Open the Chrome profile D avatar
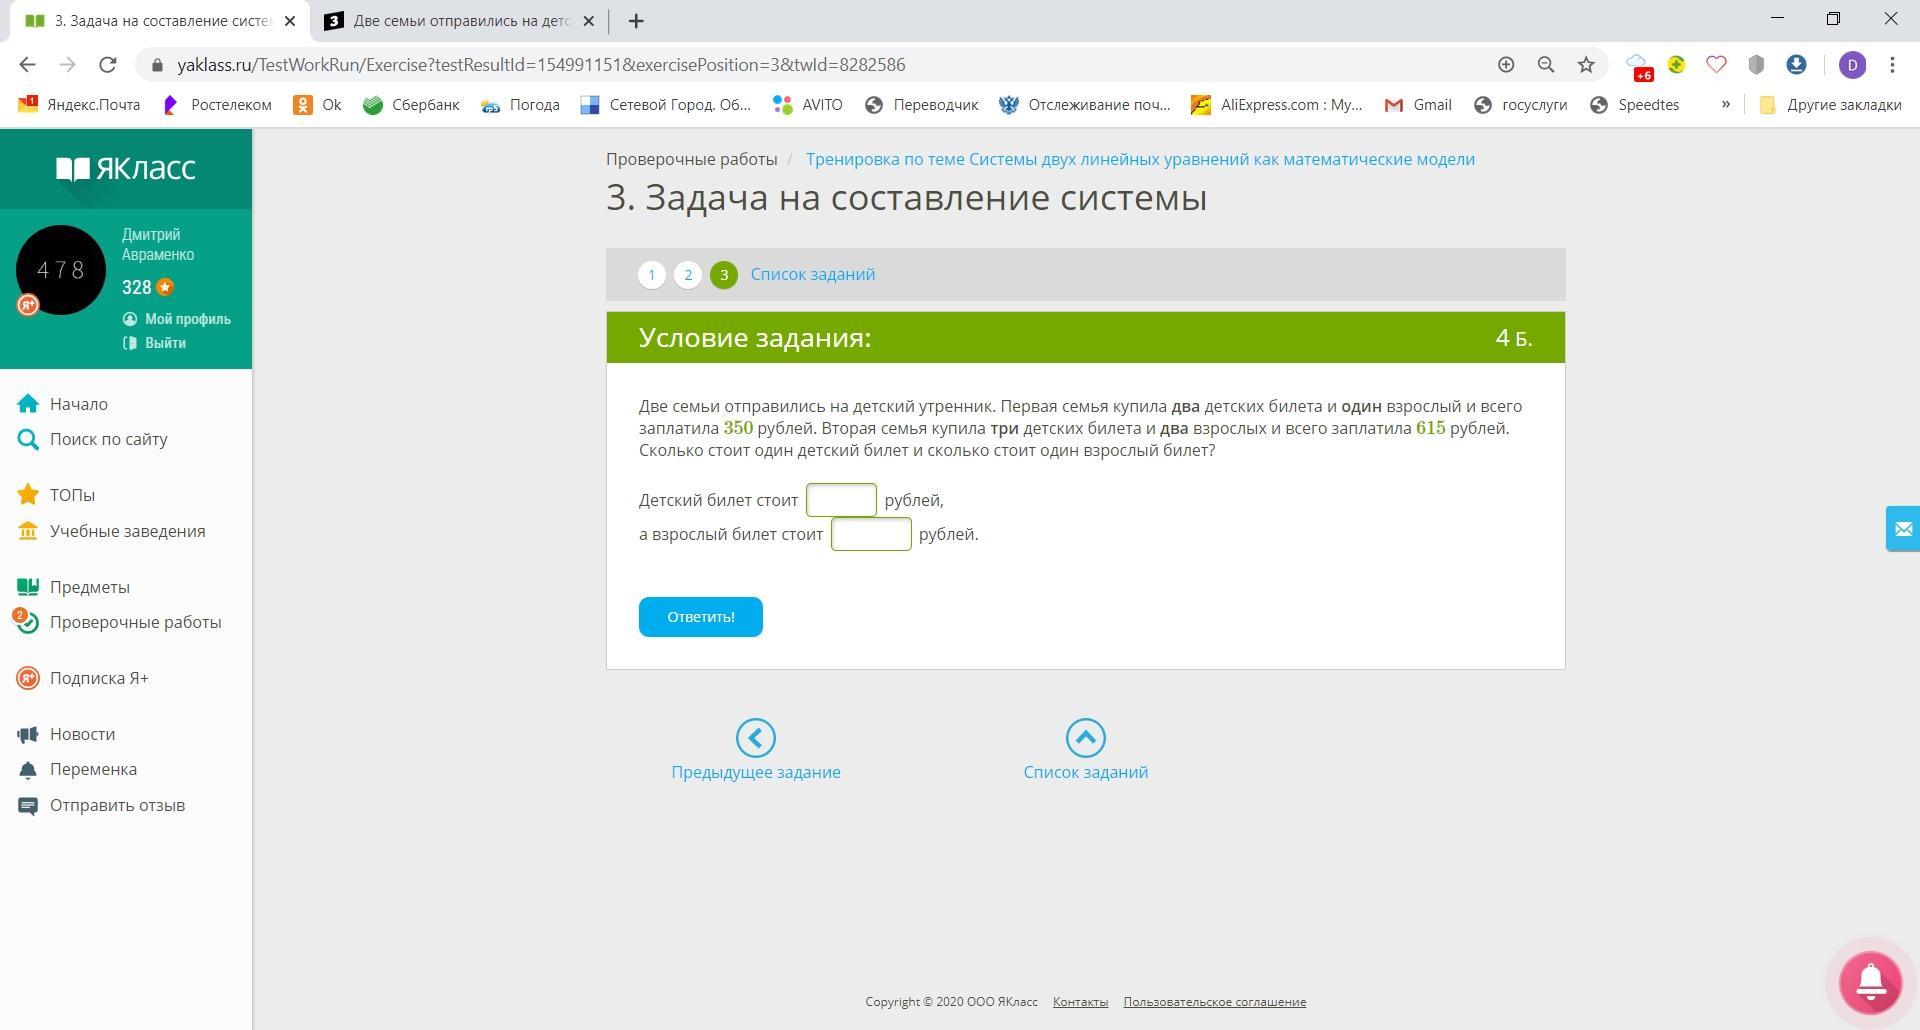Viewport: 1920px width, 1030px height. coord(1853,65)
